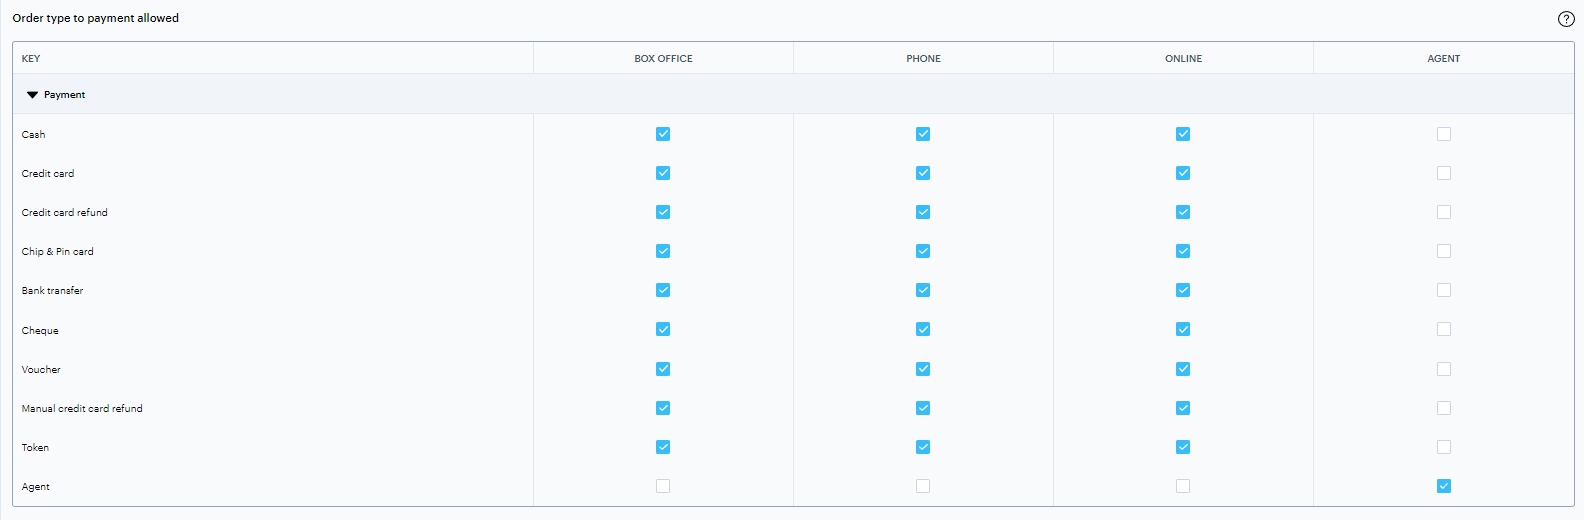Image resolution: width=1584 pixels, height=520 pixels.
Task: Uncheck Bank transfer for Box Office
Action: point(663,290)
